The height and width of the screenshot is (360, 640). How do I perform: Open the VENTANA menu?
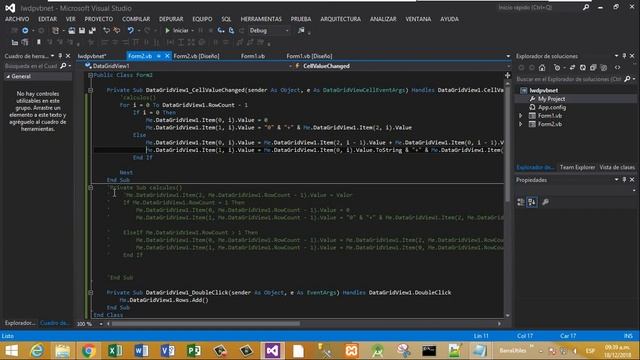click(x=418, y=19)
